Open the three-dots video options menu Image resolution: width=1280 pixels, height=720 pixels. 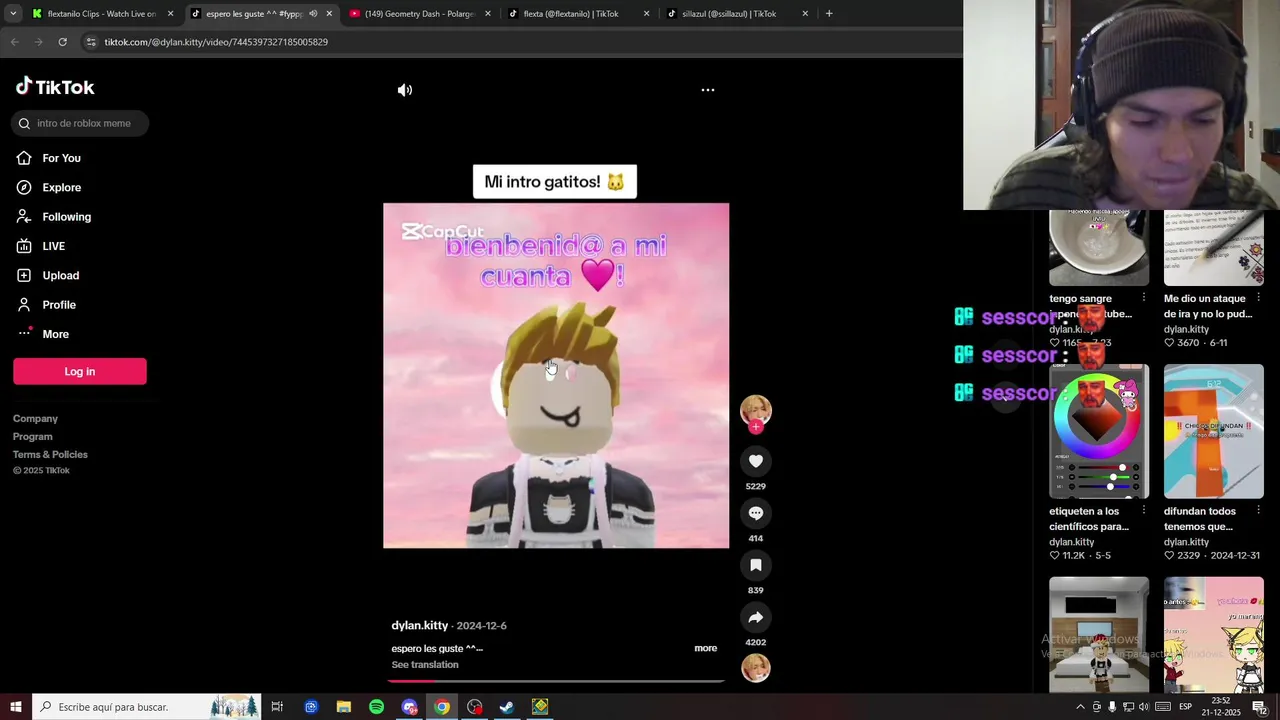pyautogui.click(x=708, y=90)
